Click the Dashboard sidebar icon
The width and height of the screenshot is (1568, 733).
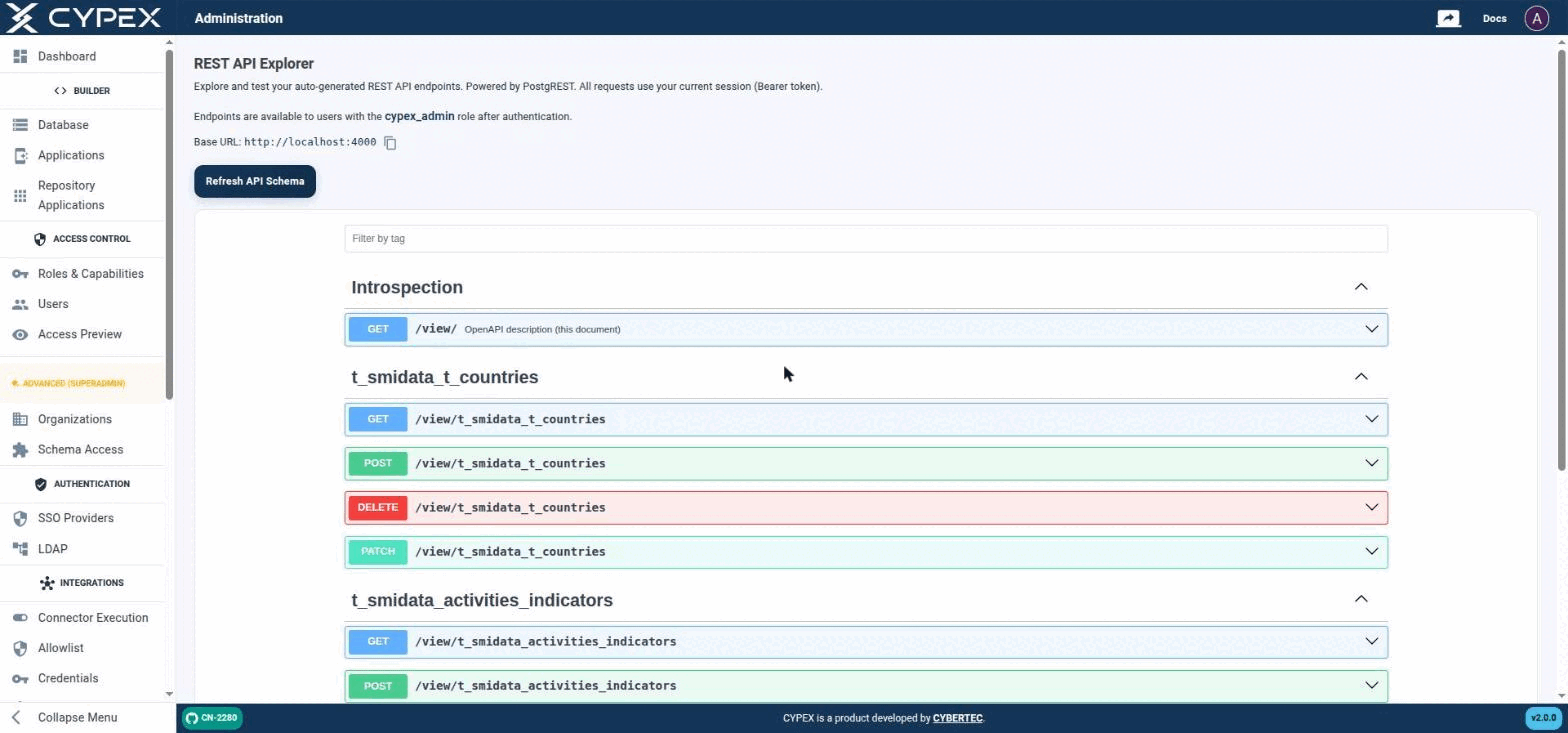tap(20, 56)
